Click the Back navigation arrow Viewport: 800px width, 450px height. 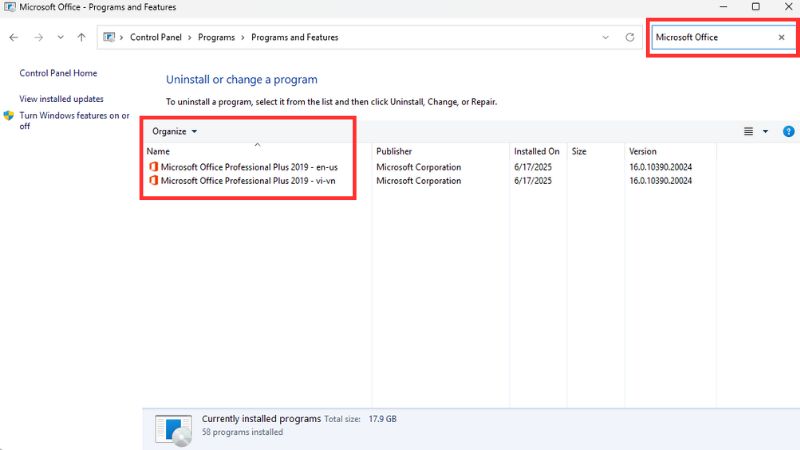pyautogui.click(x=14, y=37)
